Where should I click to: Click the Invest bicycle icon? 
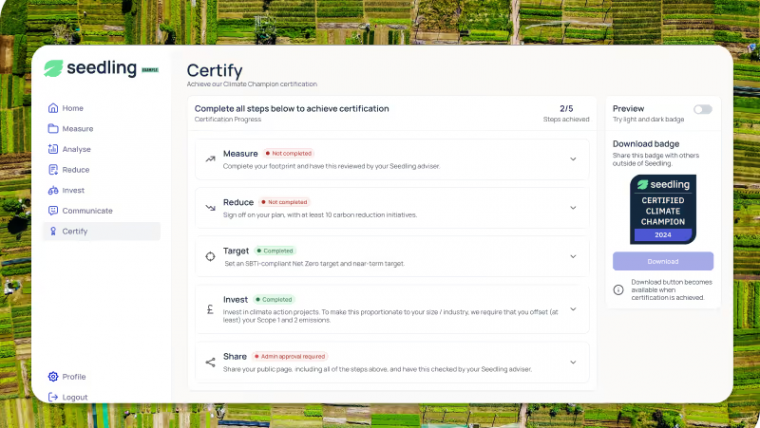(x=53, y=190)
